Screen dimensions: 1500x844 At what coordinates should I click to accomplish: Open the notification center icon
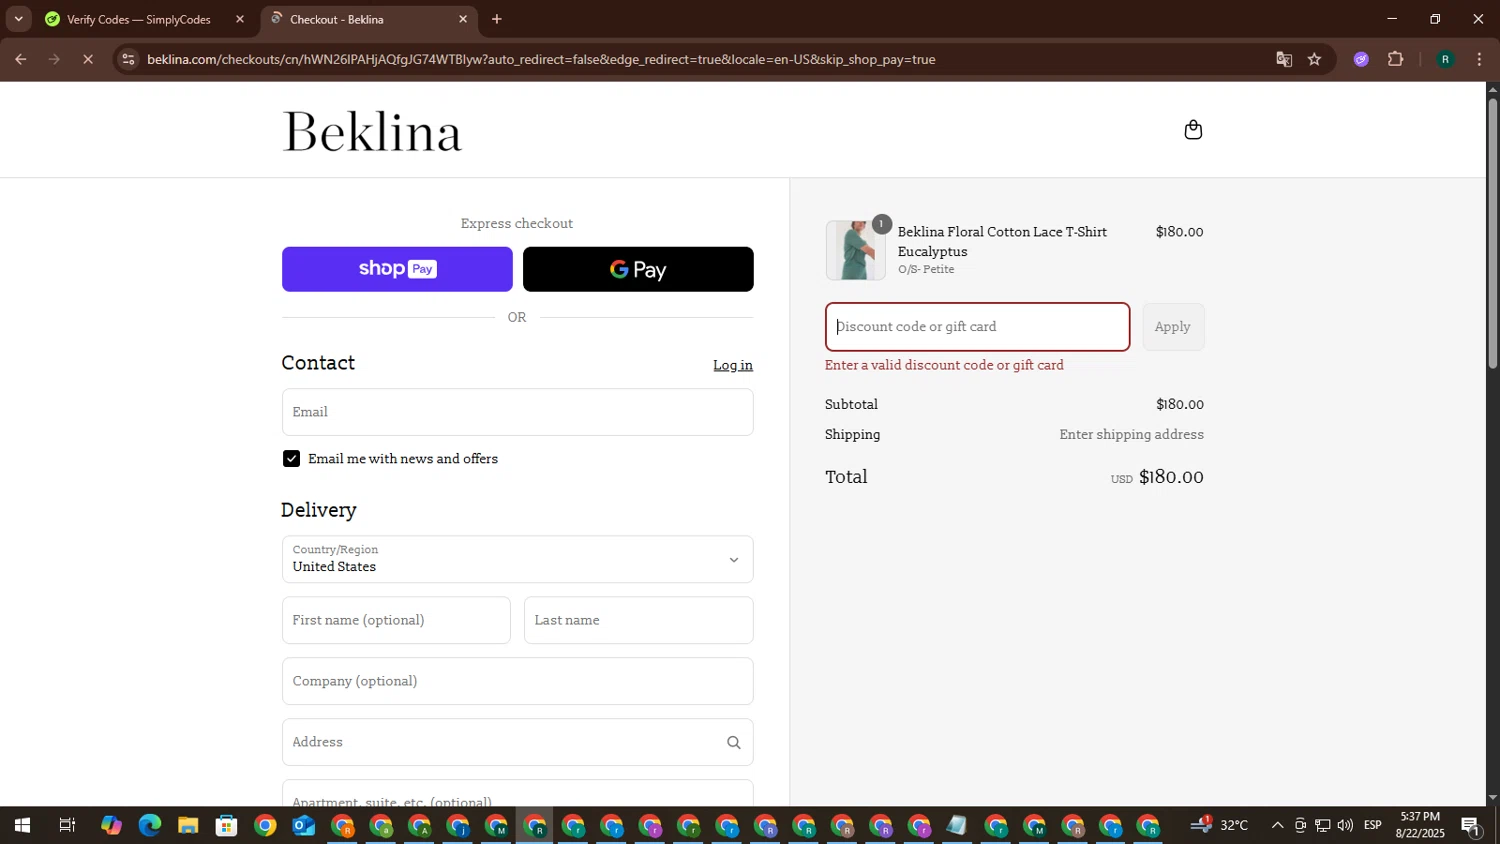point(1471,826)
